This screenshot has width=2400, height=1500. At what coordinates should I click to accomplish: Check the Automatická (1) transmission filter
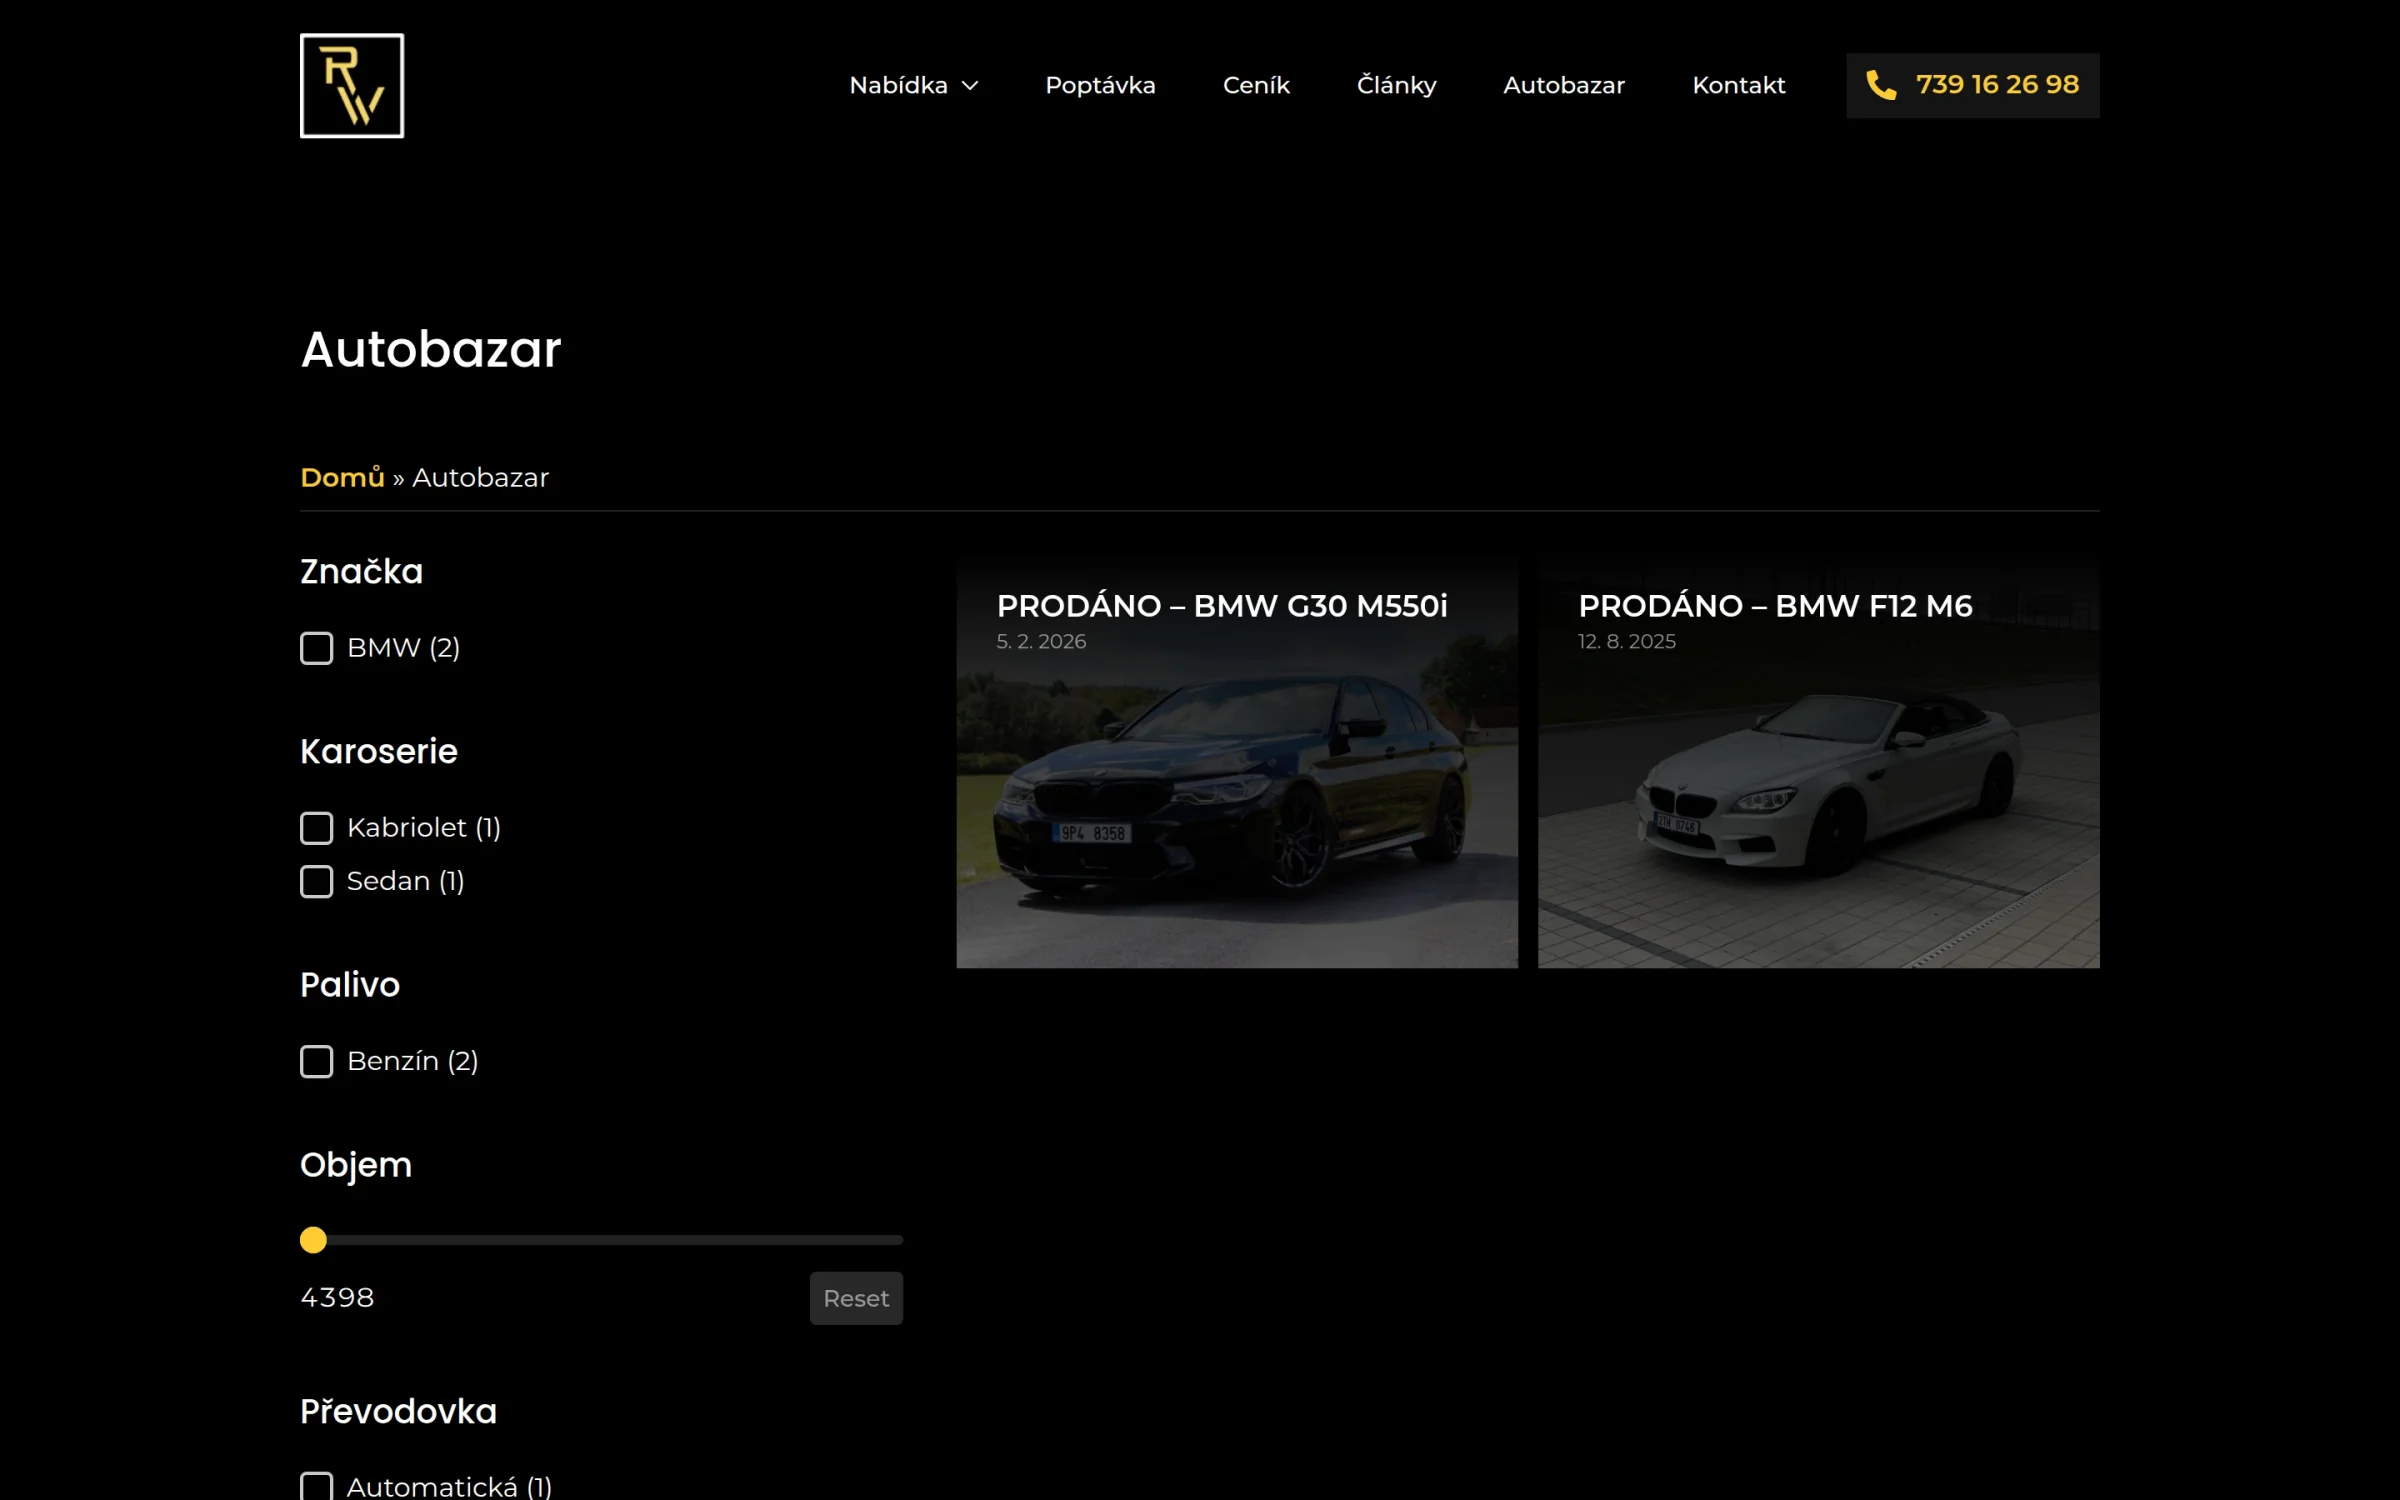pyautogui.click(x=317, y=1487)
